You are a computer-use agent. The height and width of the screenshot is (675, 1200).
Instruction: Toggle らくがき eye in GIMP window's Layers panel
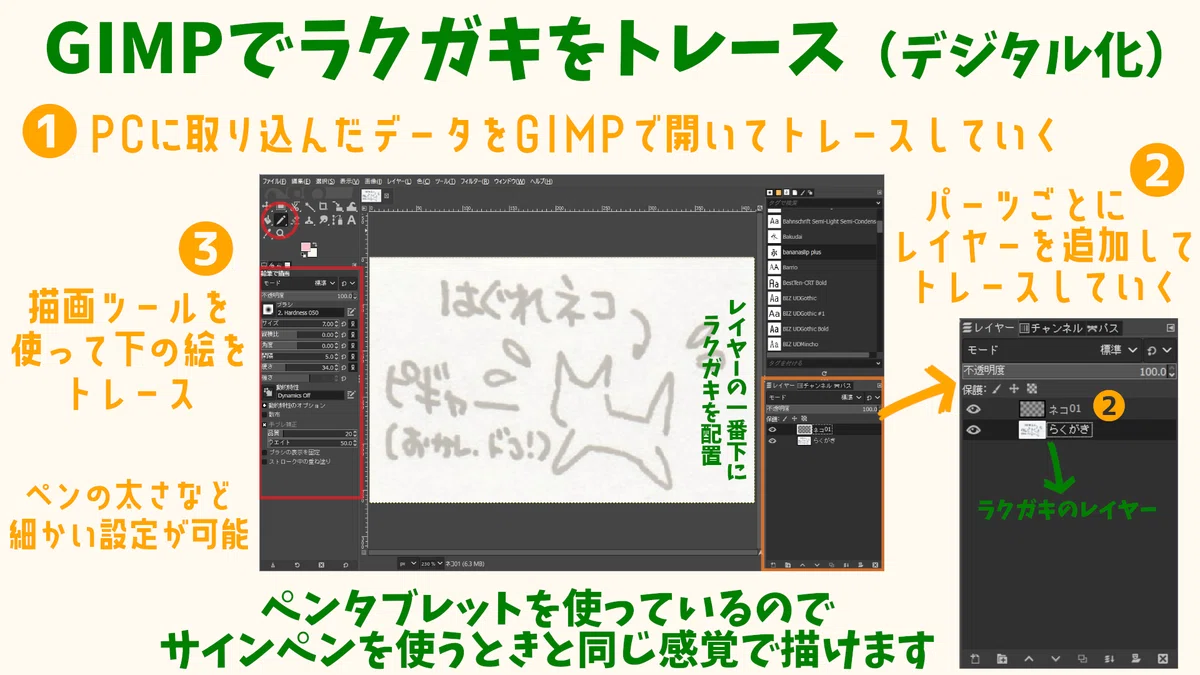pyautogui.click(x=772, y=440)
